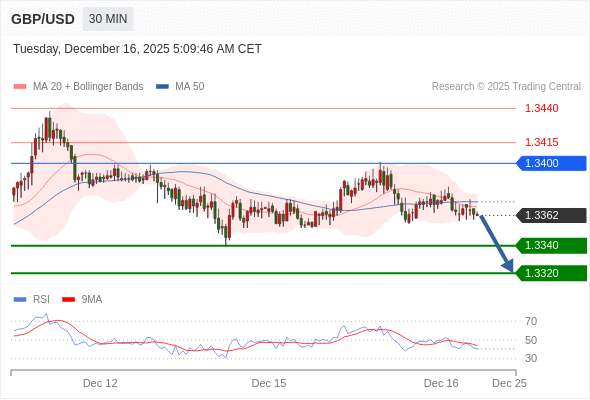Click the 1.3440 resistance level label
Image resolution: width=590 pixels, height=400 pixels.
[x=541, y=108]
